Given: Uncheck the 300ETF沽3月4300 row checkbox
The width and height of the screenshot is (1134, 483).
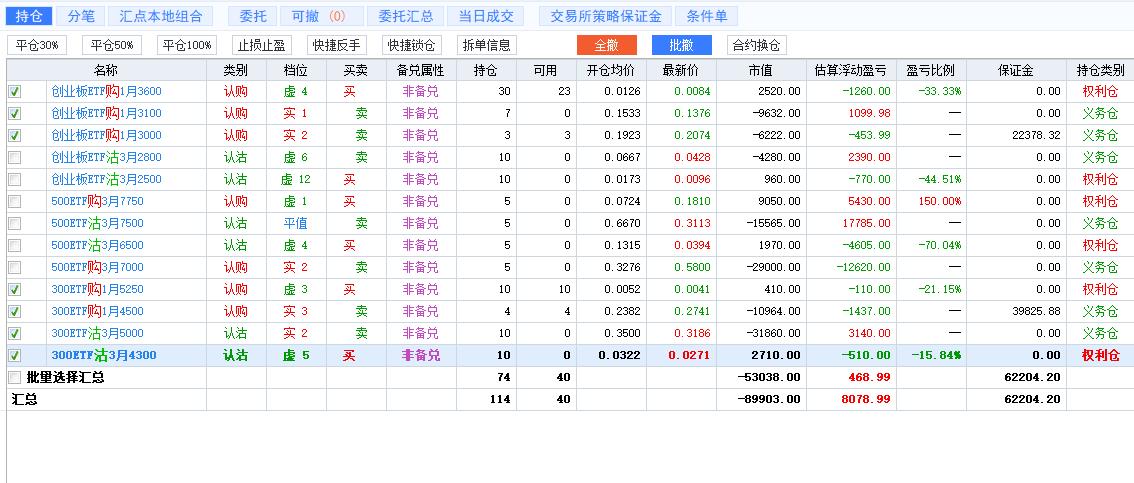Looking at the screenshot, I should [x=14, y=356].
